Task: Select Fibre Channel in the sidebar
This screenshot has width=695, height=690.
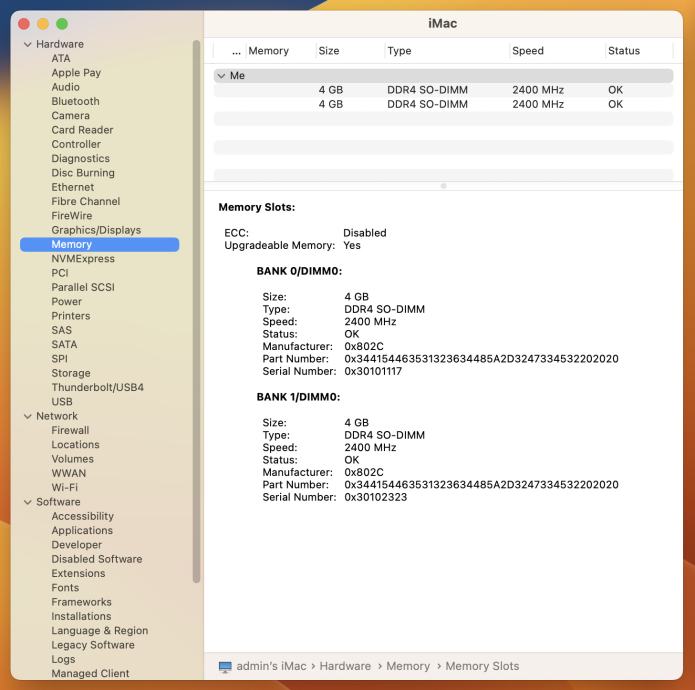Action: tap(86, 202)
